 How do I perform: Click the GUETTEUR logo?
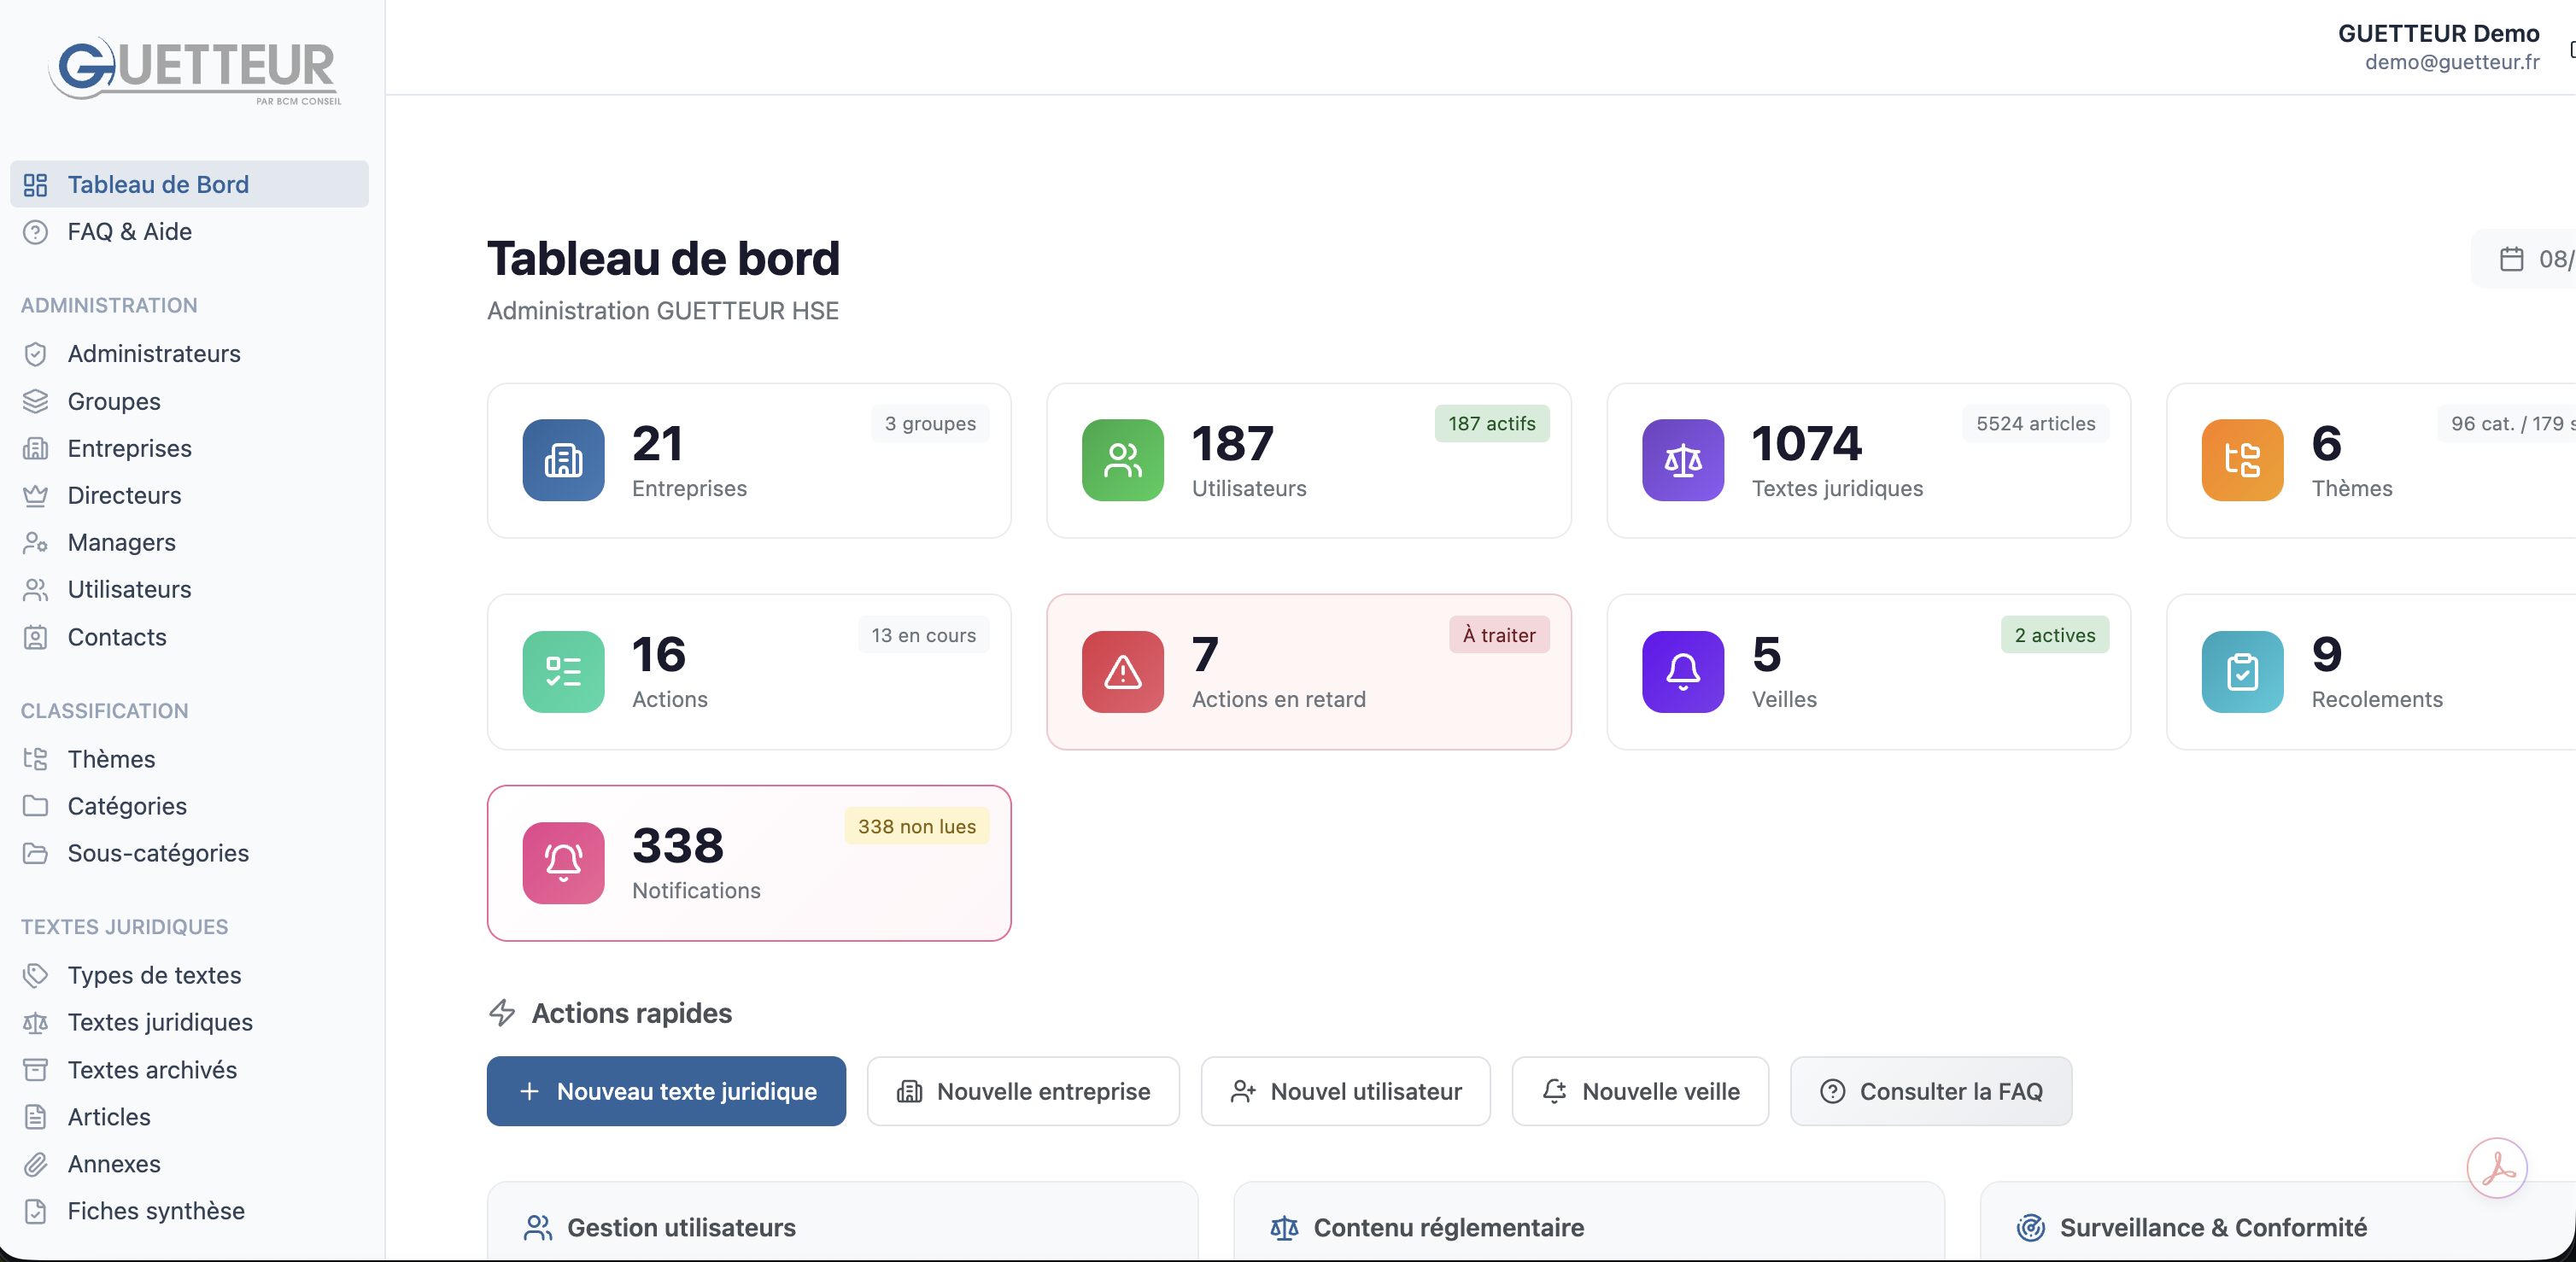point(195,70)
